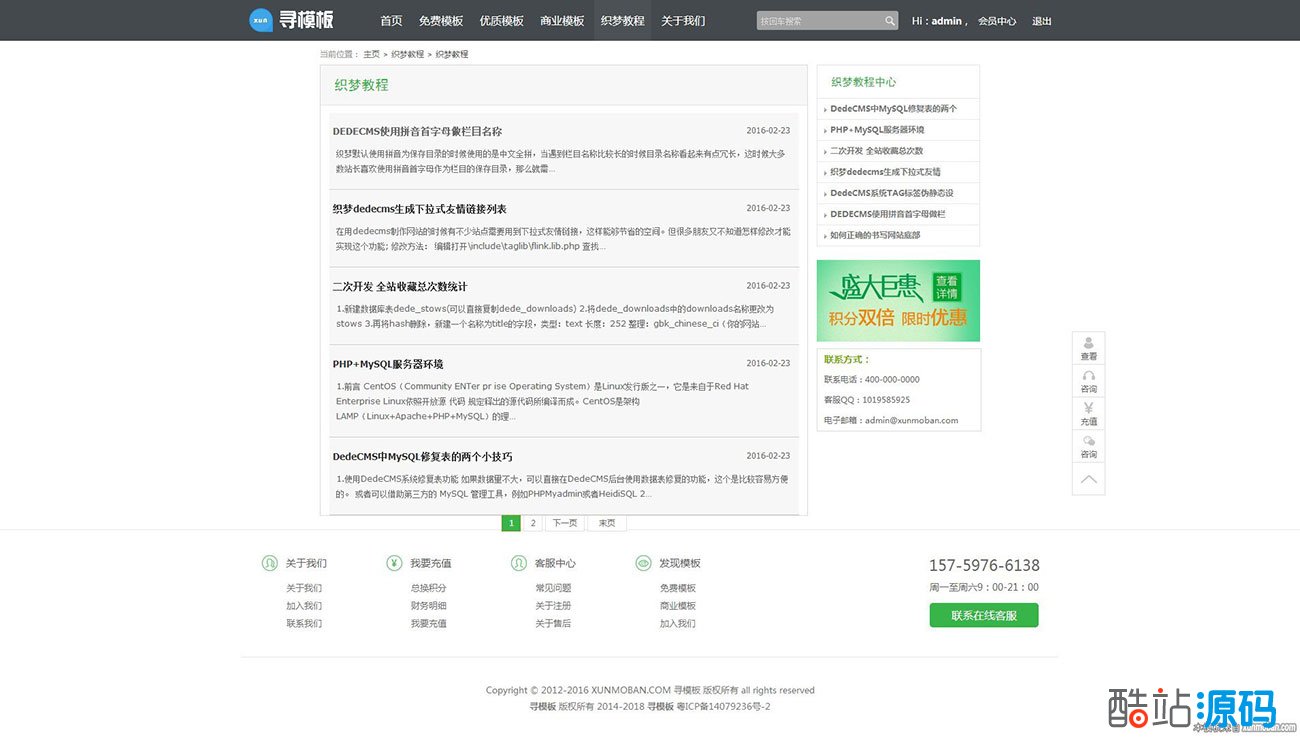Open the 查看 user icon in floating sidebar
The height and width of the screenshot is (739, 1300).
[x=1088, y=344]
